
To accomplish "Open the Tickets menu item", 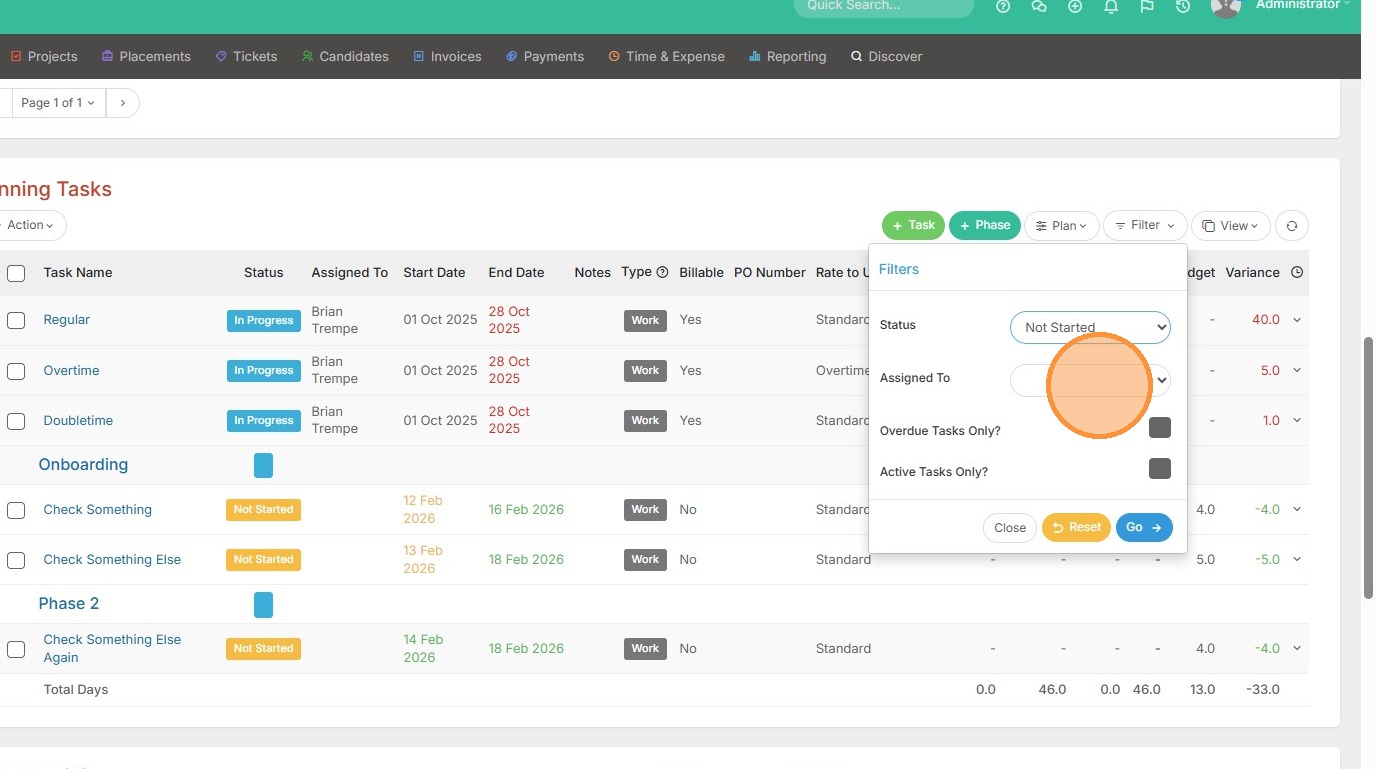I will point(246,57).
